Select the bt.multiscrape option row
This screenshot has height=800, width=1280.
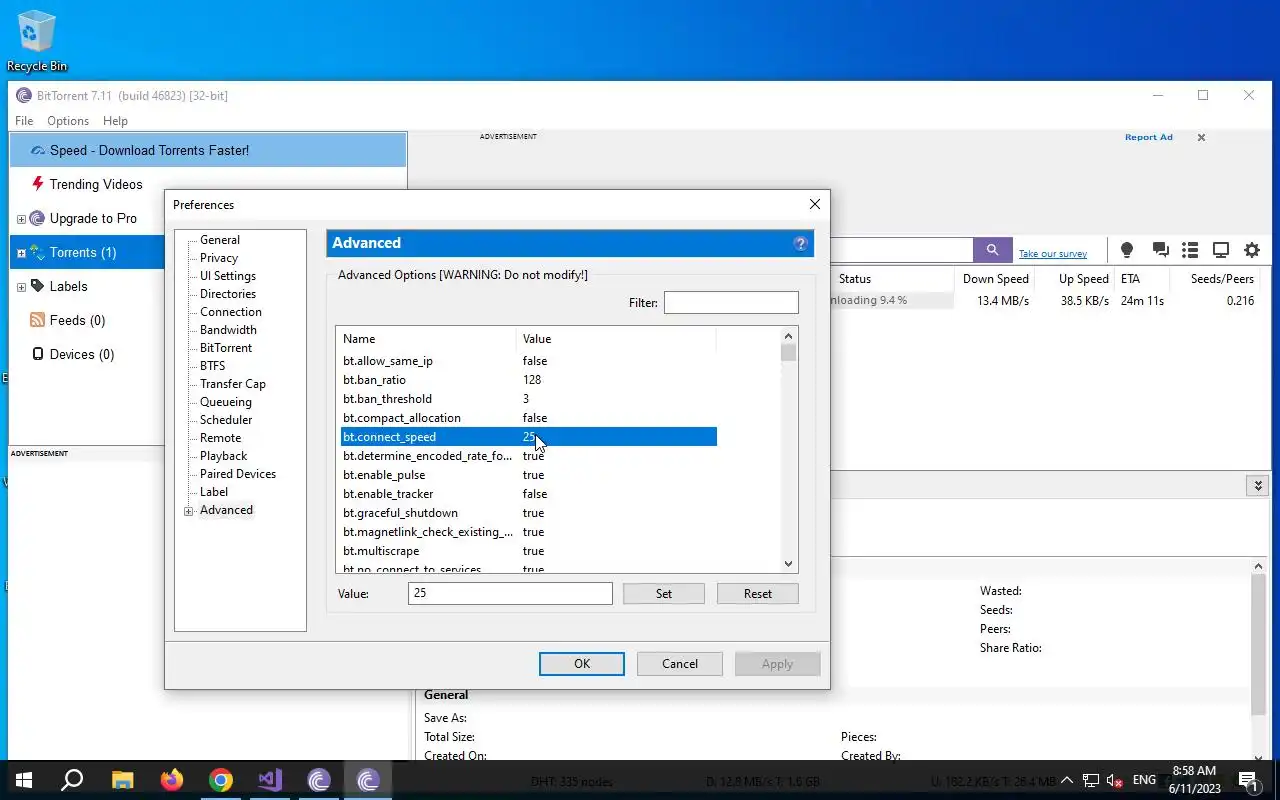pos(529,551)
